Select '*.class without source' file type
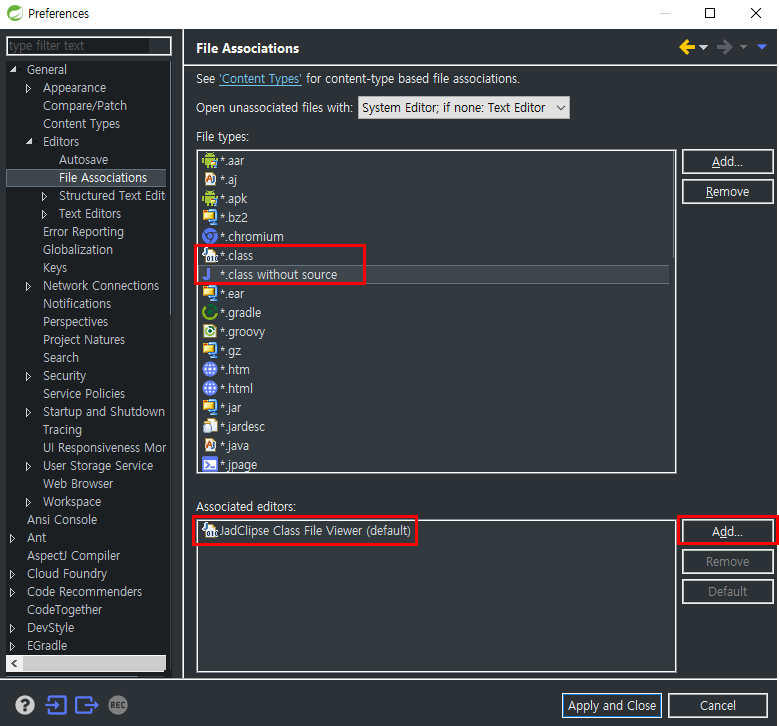779x726 pixels. tap(433, 274)
